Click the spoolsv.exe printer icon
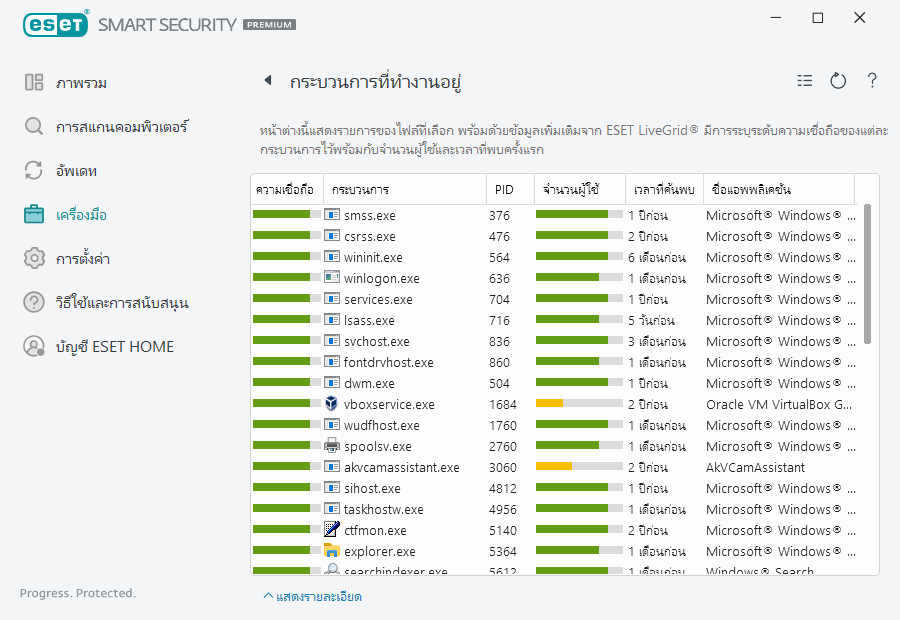The height and width of the screenshot is (620, 900). point(332,446)
